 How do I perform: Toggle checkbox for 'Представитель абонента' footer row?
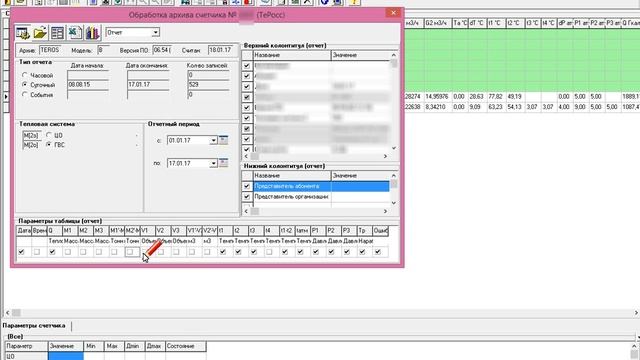pyautogui.click(x=247, y=186)
